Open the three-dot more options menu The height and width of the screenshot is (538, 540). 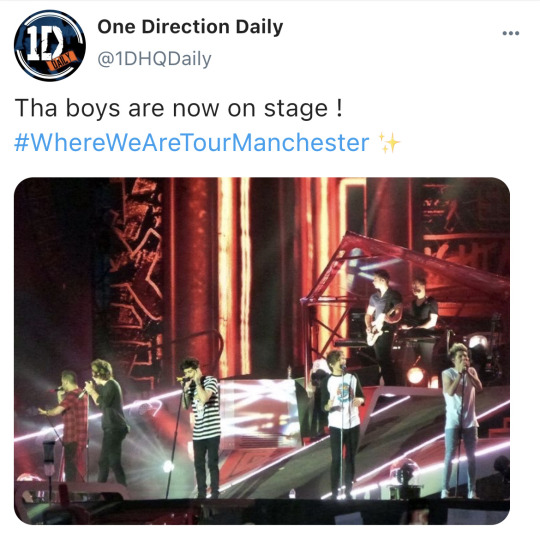(510, 33)
